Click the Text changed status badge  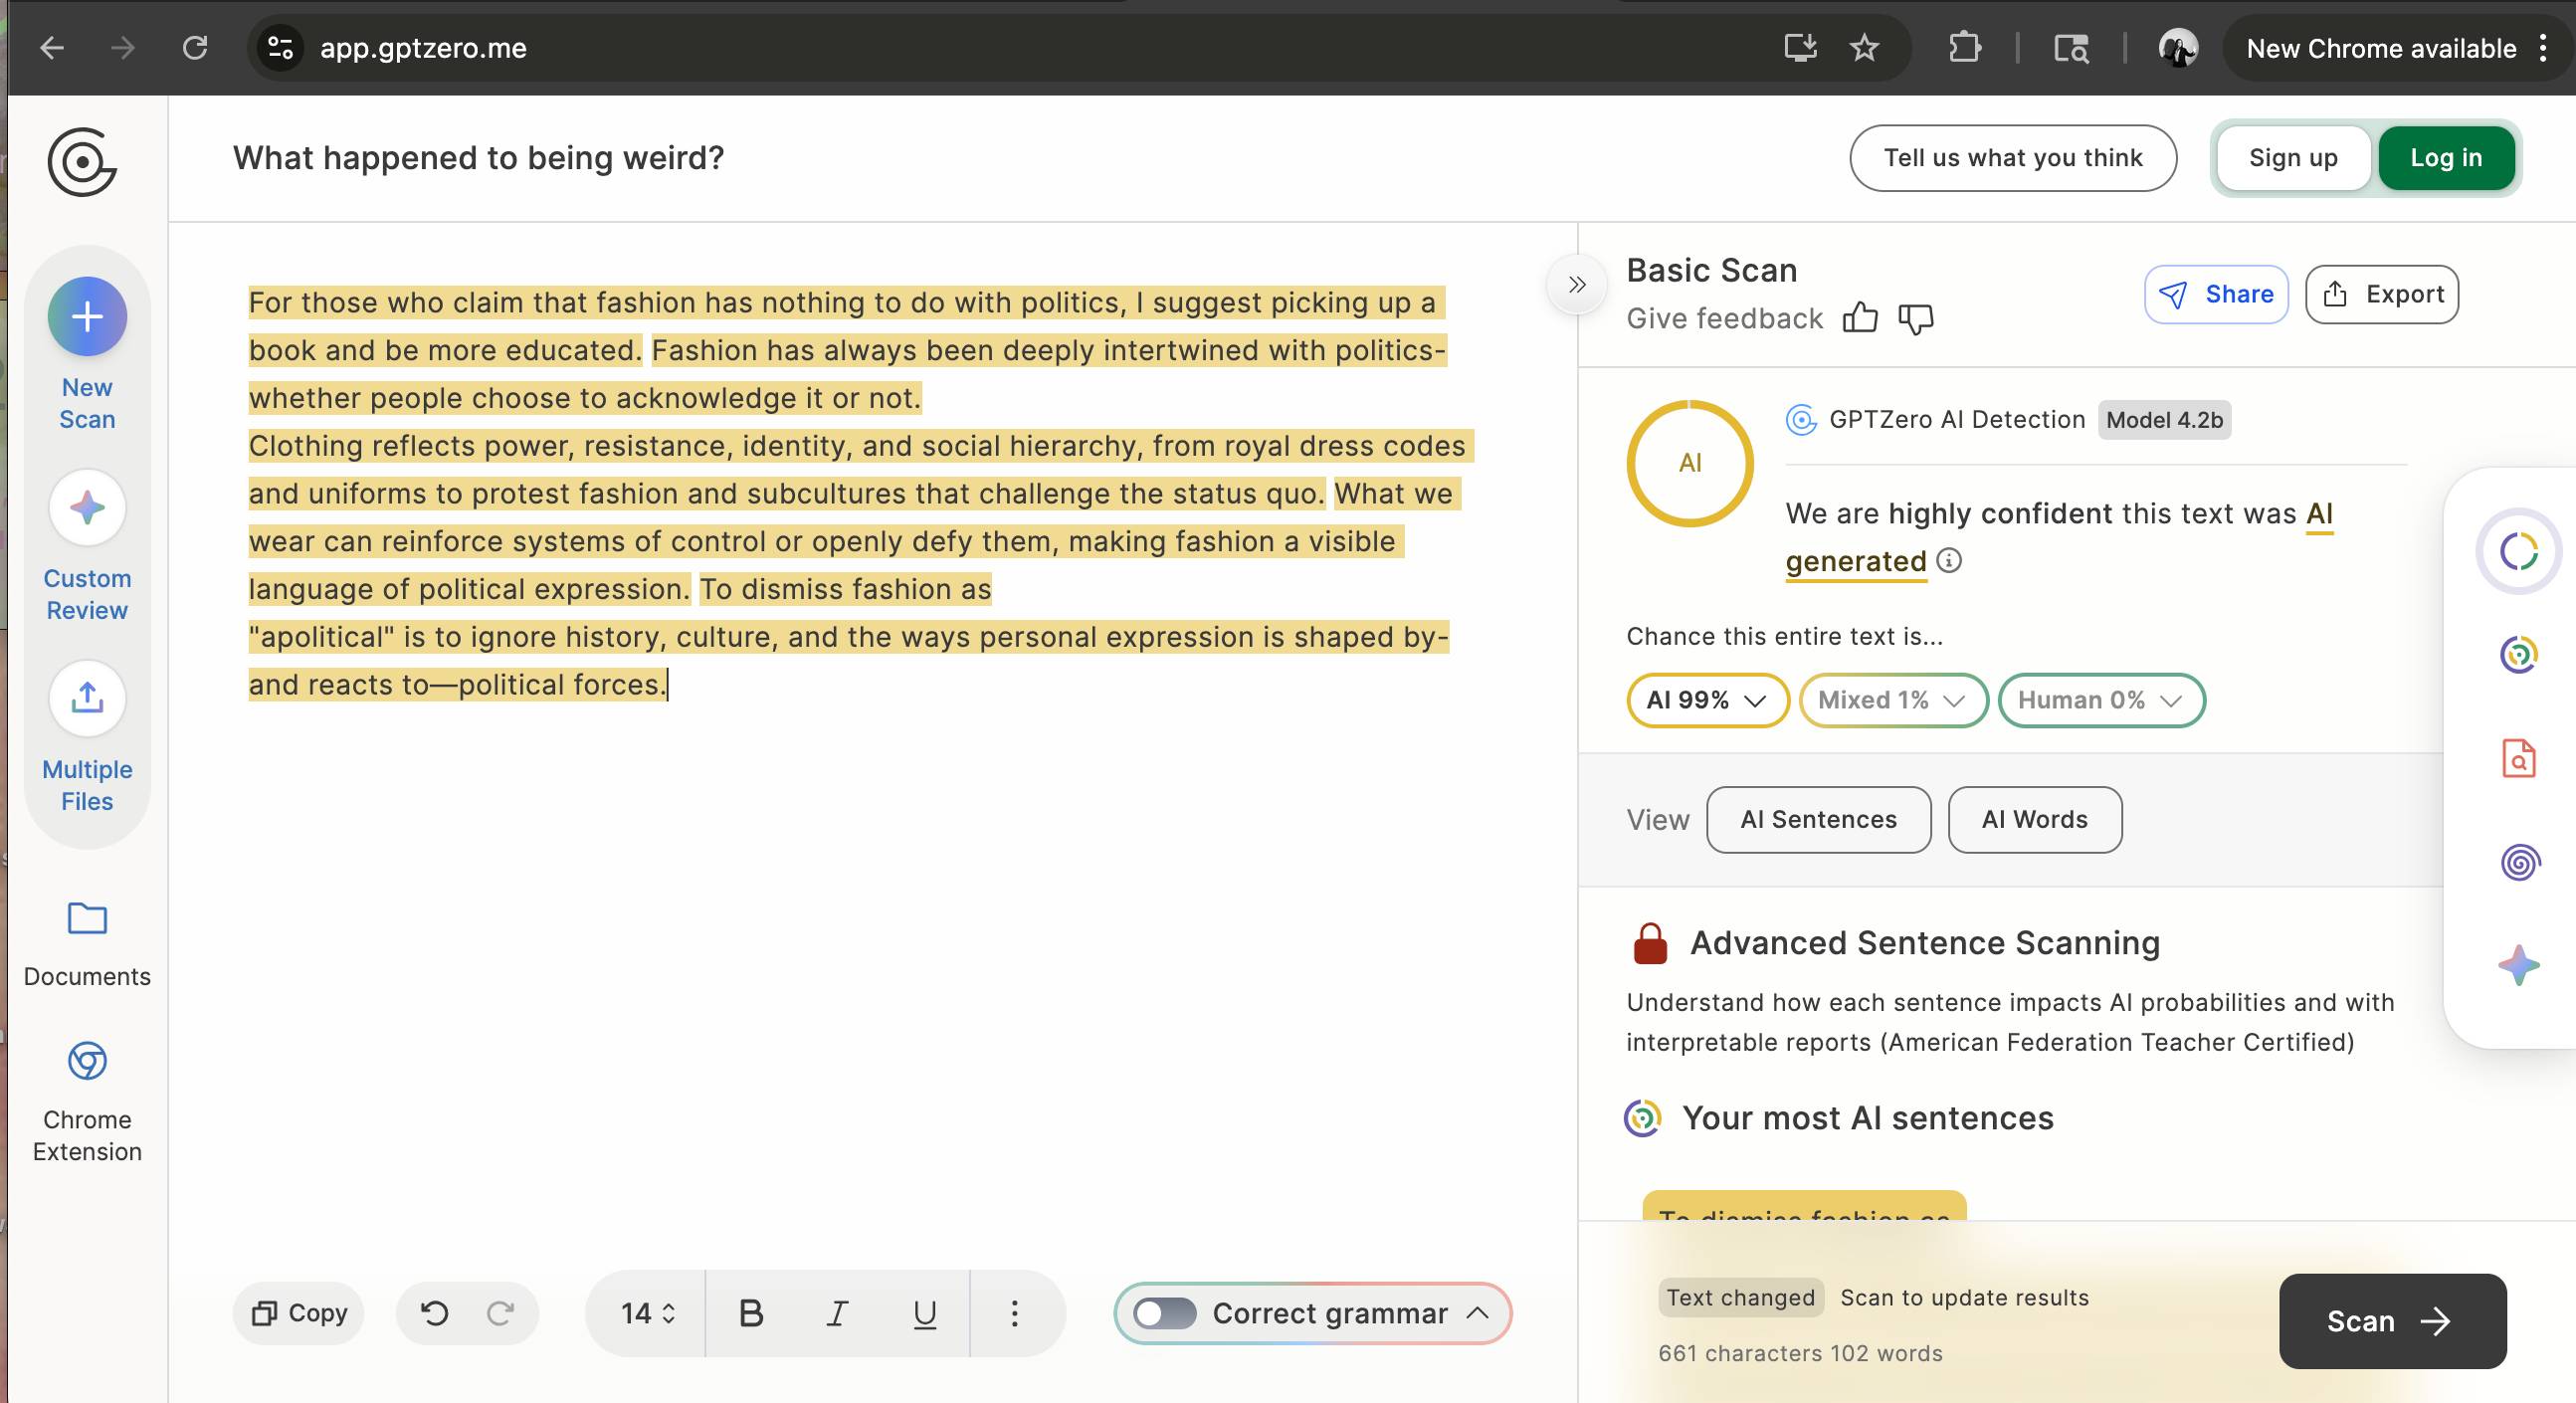coord(1740,1297)
